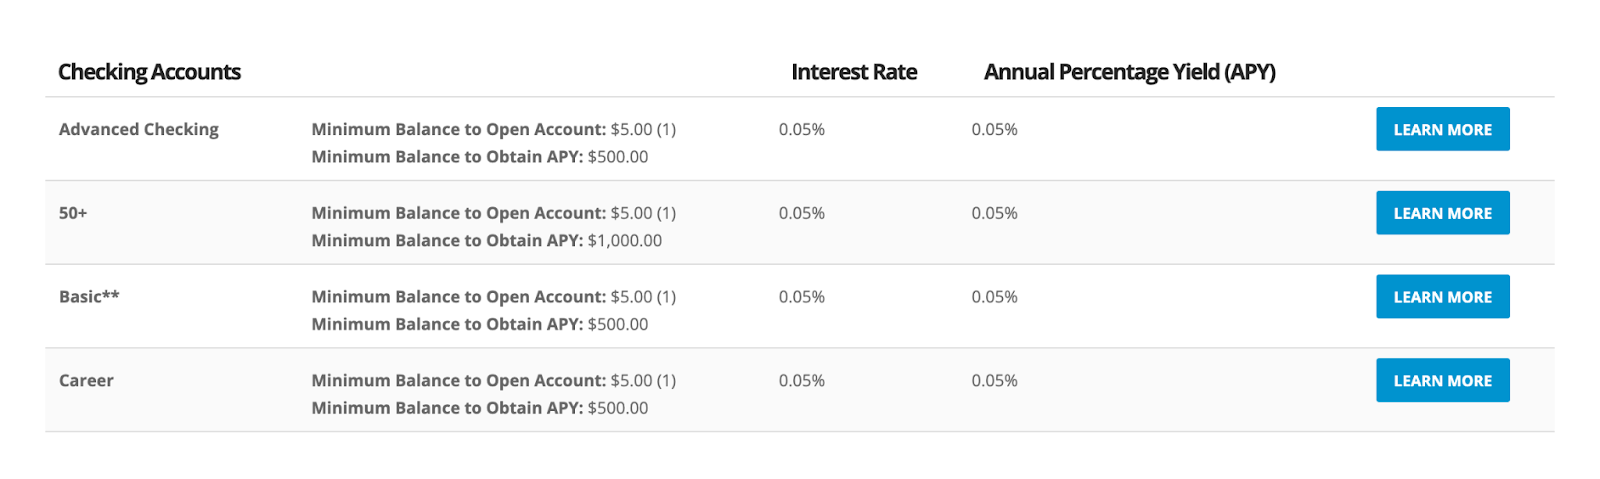Screen dimensions: 1600x479
Task: Select the 50+ account name
Action: click(73, 213)
